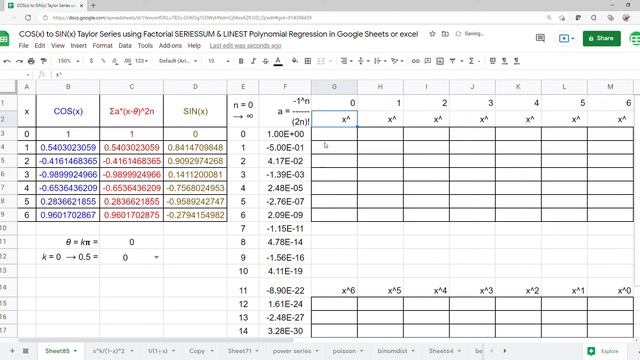Click the browser address bar
This screenshot has height=360, width=640.
[x=286, y=18]
